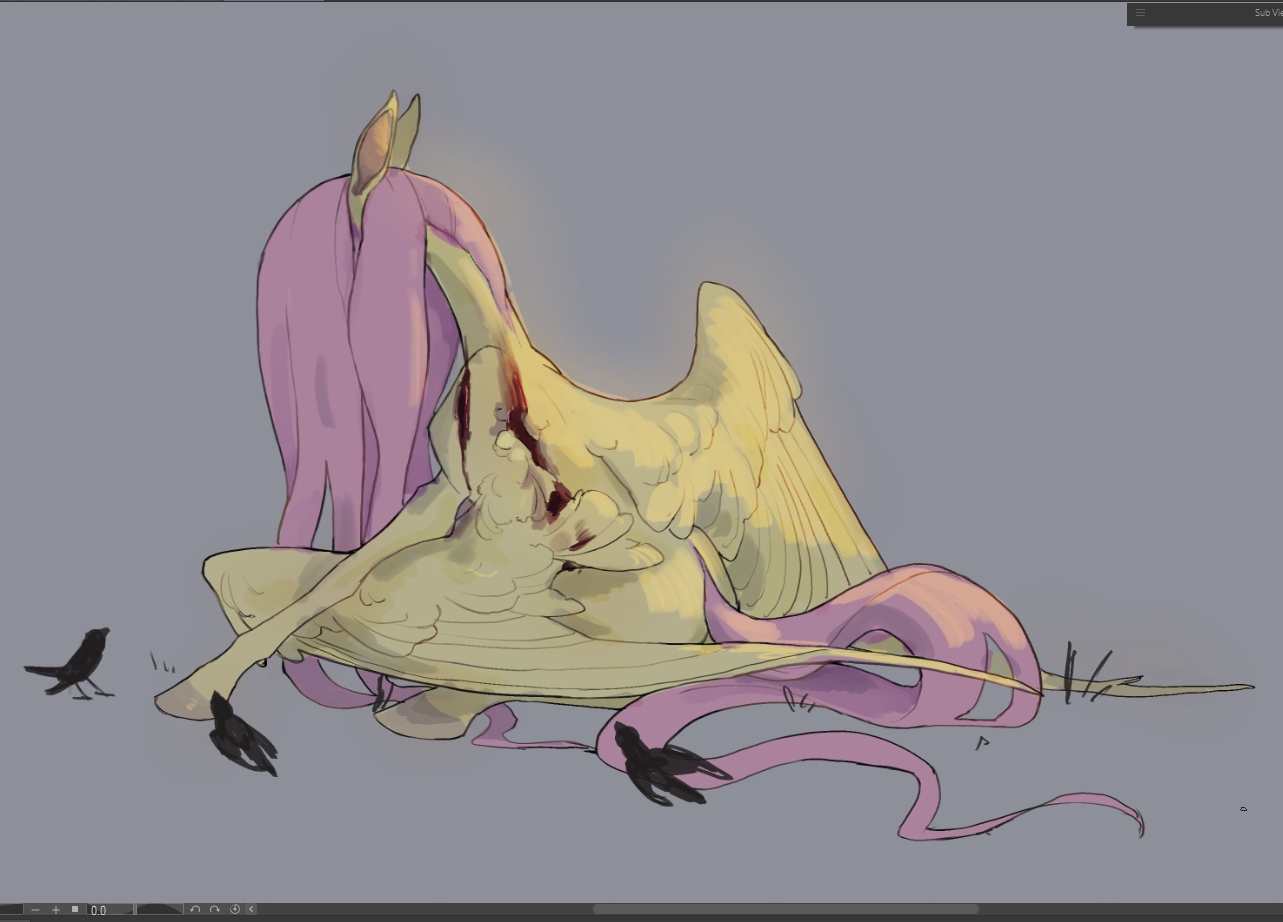This screenshot has width=1283, height=922.
Task: Rotate canvas right with clockwise arrow
Action: tap(214, 909)
